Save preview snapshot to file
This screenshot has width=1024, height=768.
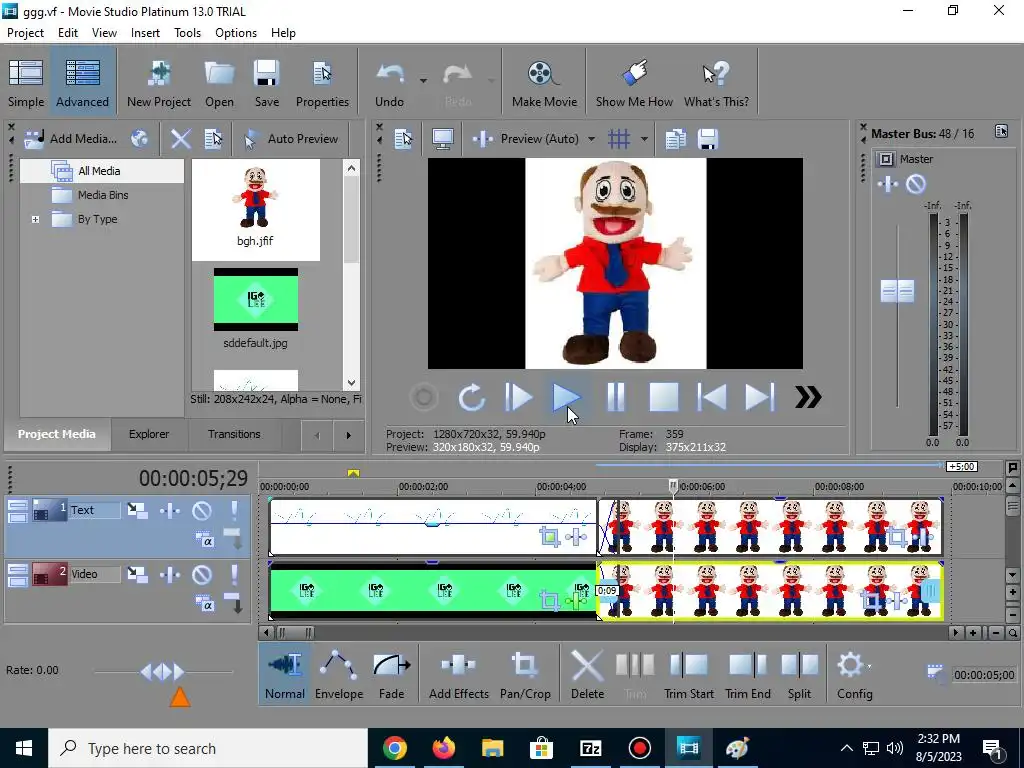coord(708,138)
